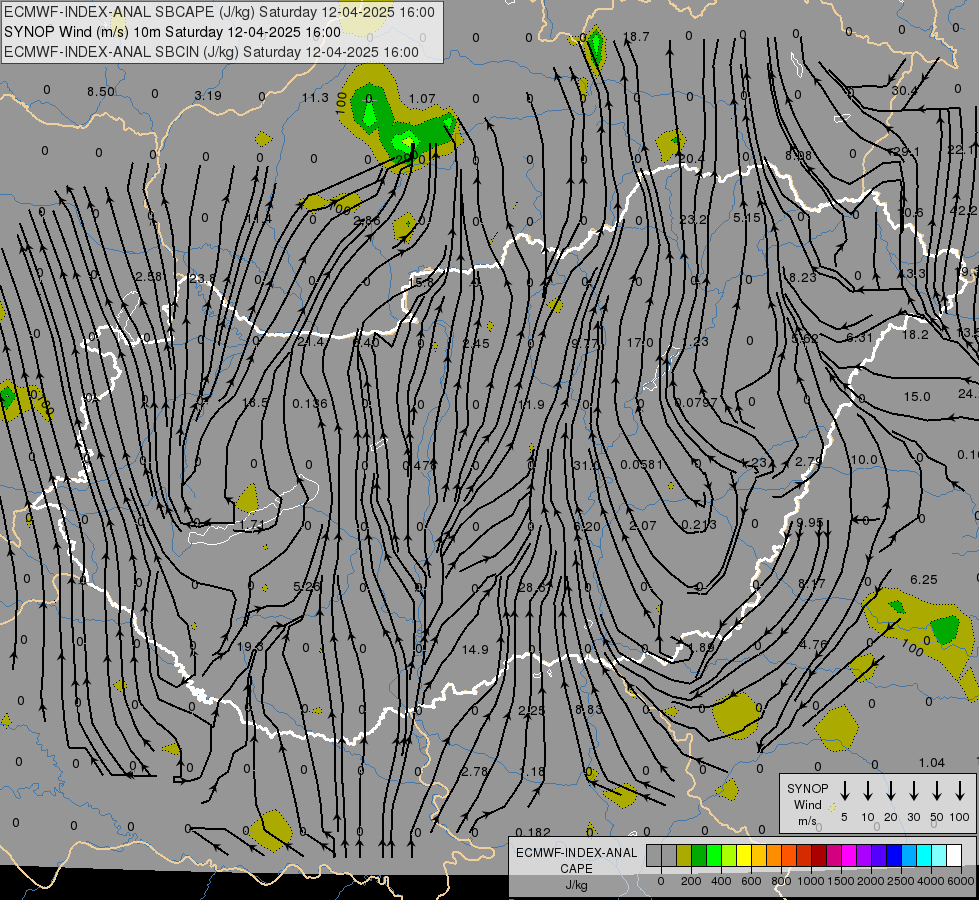This screenshot has width=979, height=900.
Task: Click map value 4.76
Action: tap(812, 644)
